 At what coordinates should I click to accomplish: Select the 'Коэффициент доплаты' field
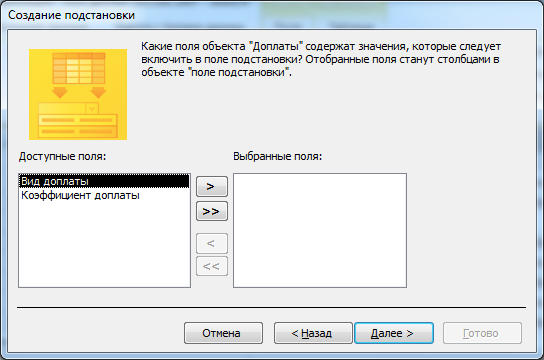point(104,196)
